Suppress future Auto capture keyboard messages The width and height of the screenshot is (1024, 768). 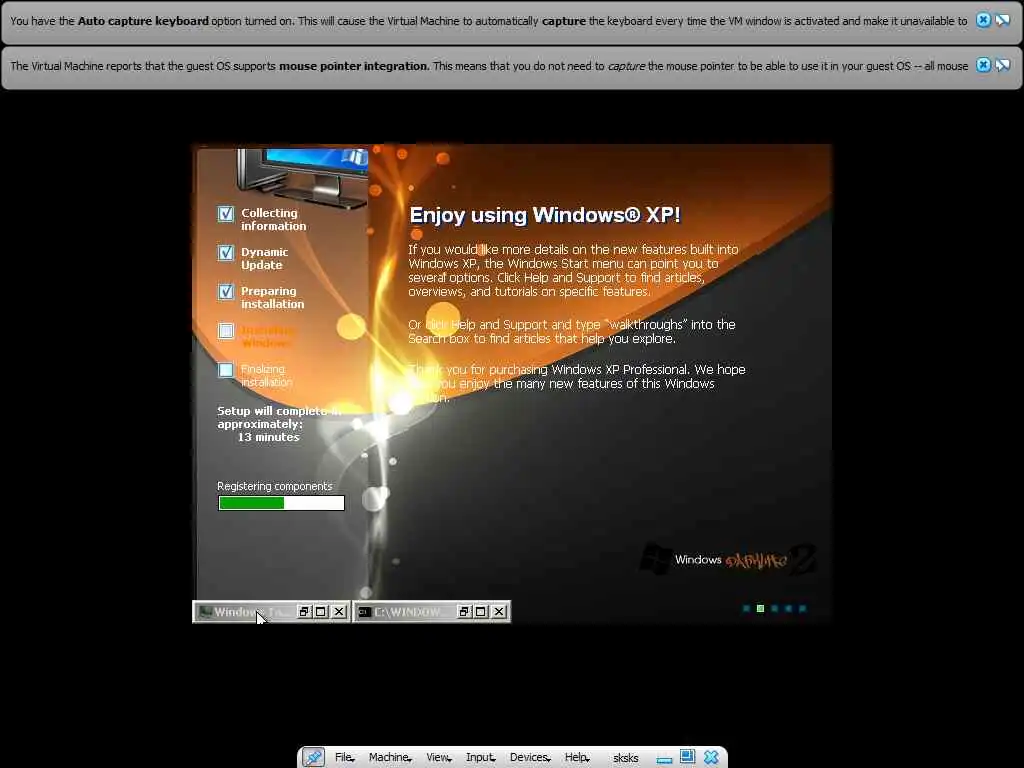(x=1002, y=20)
